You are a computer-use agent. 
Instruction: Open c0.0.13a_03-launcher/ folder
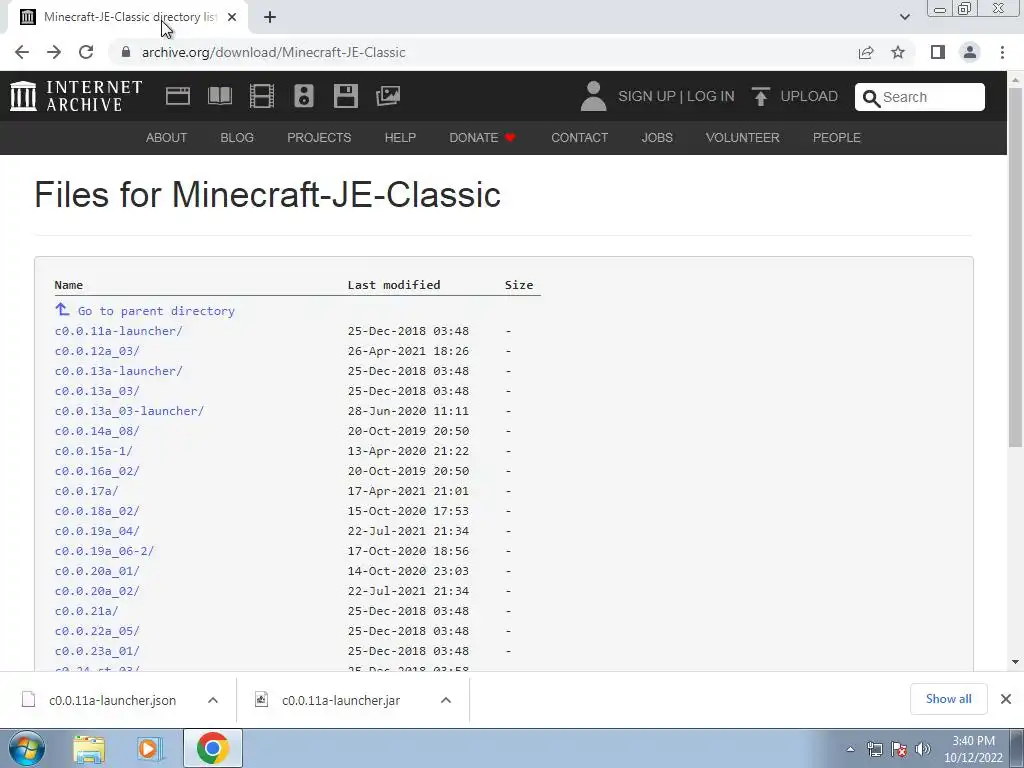coord(129,411)
